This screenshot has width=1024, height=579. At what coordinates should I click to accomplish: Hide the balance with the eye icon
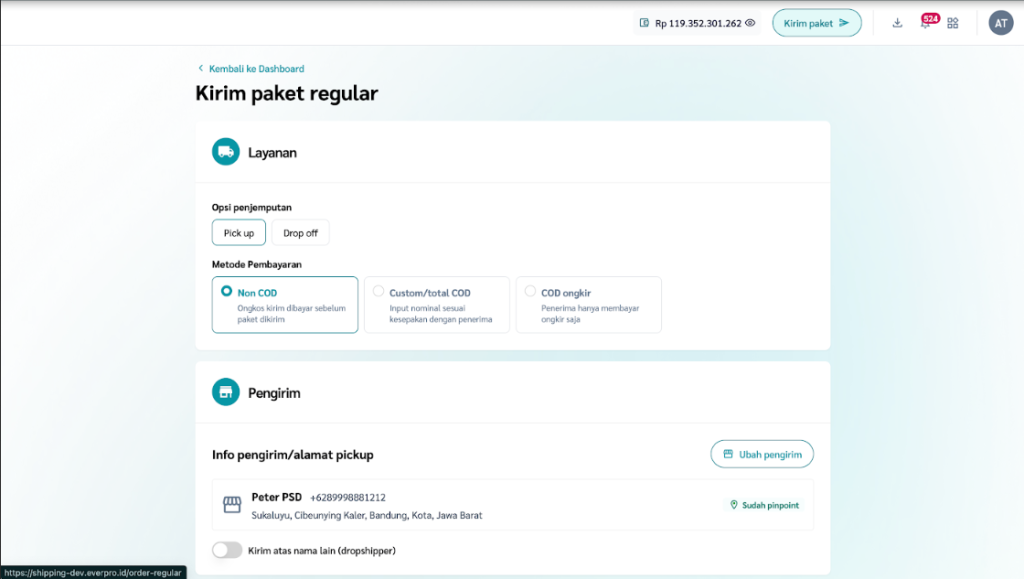pyautogui.click(x=750, y=23)
